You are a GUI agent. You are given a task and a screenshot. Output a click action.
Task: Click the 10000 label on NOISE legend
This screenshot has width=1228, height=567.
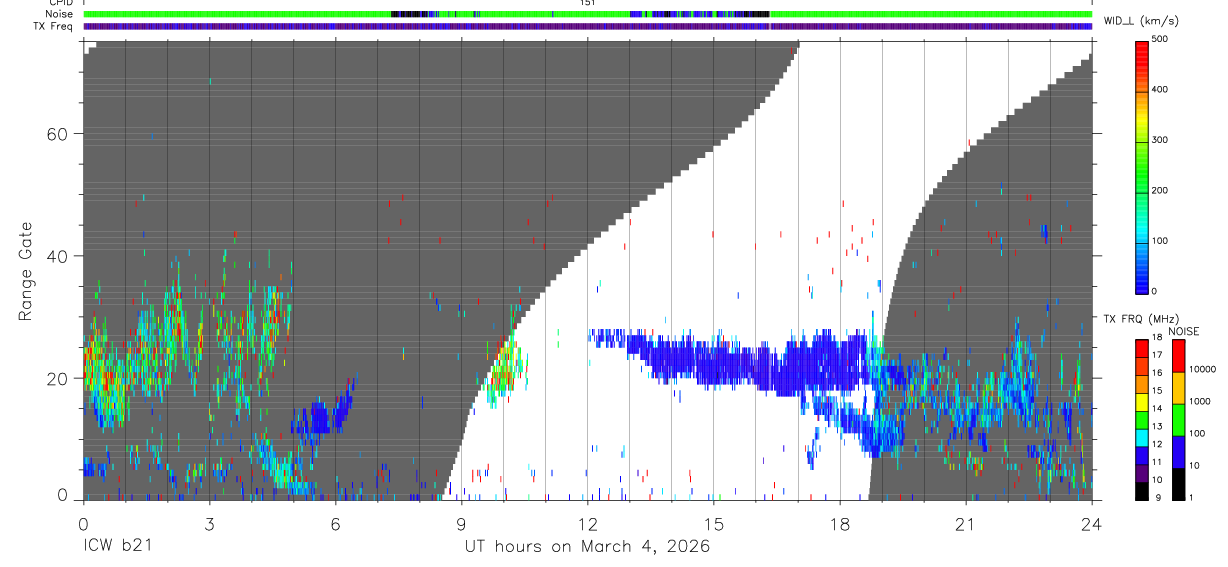pyautogui.click(x=1204, y=369)
